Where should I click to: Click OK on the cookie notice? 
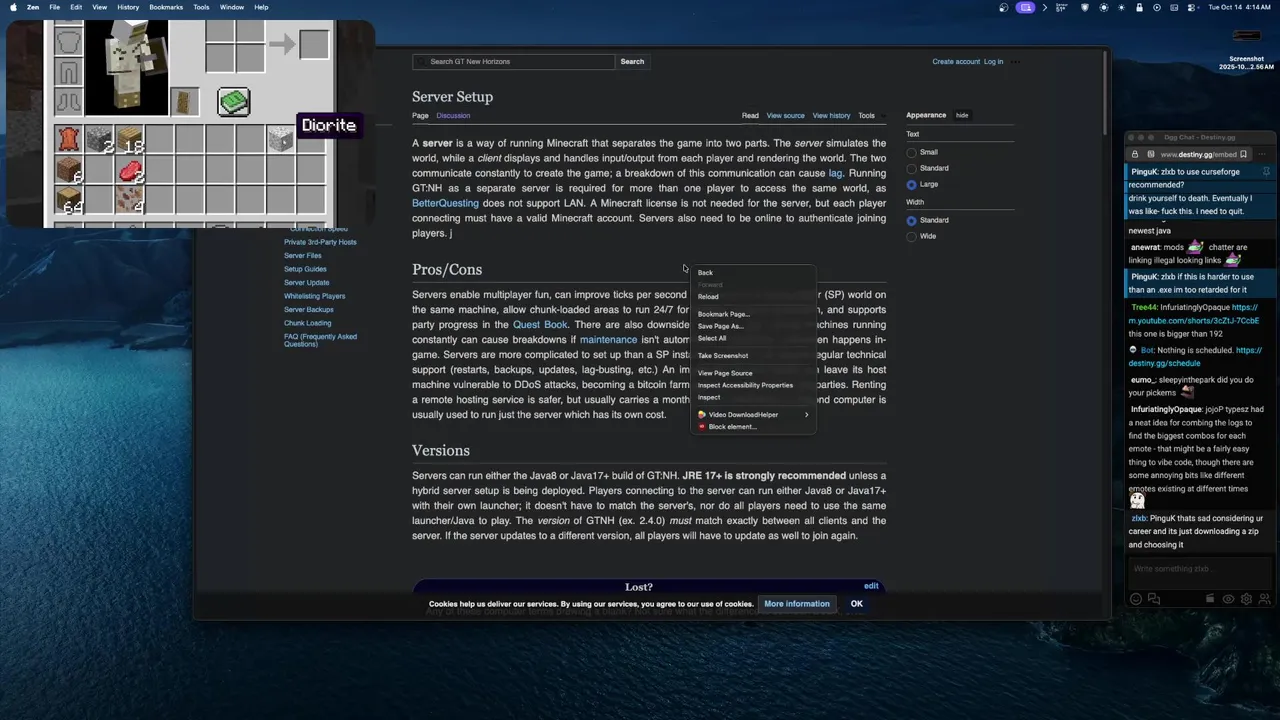point(856,604)
